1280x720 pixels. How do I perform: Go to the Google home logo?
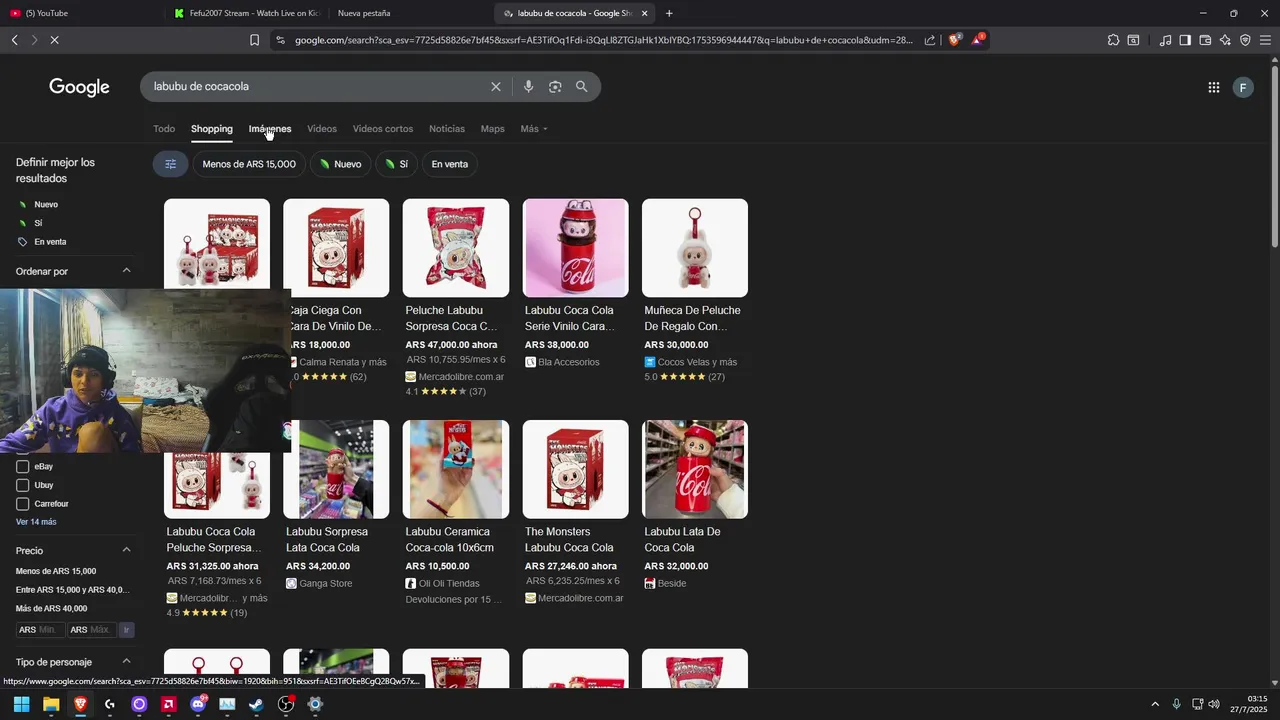pyautogui.click(x=79, y=87)
